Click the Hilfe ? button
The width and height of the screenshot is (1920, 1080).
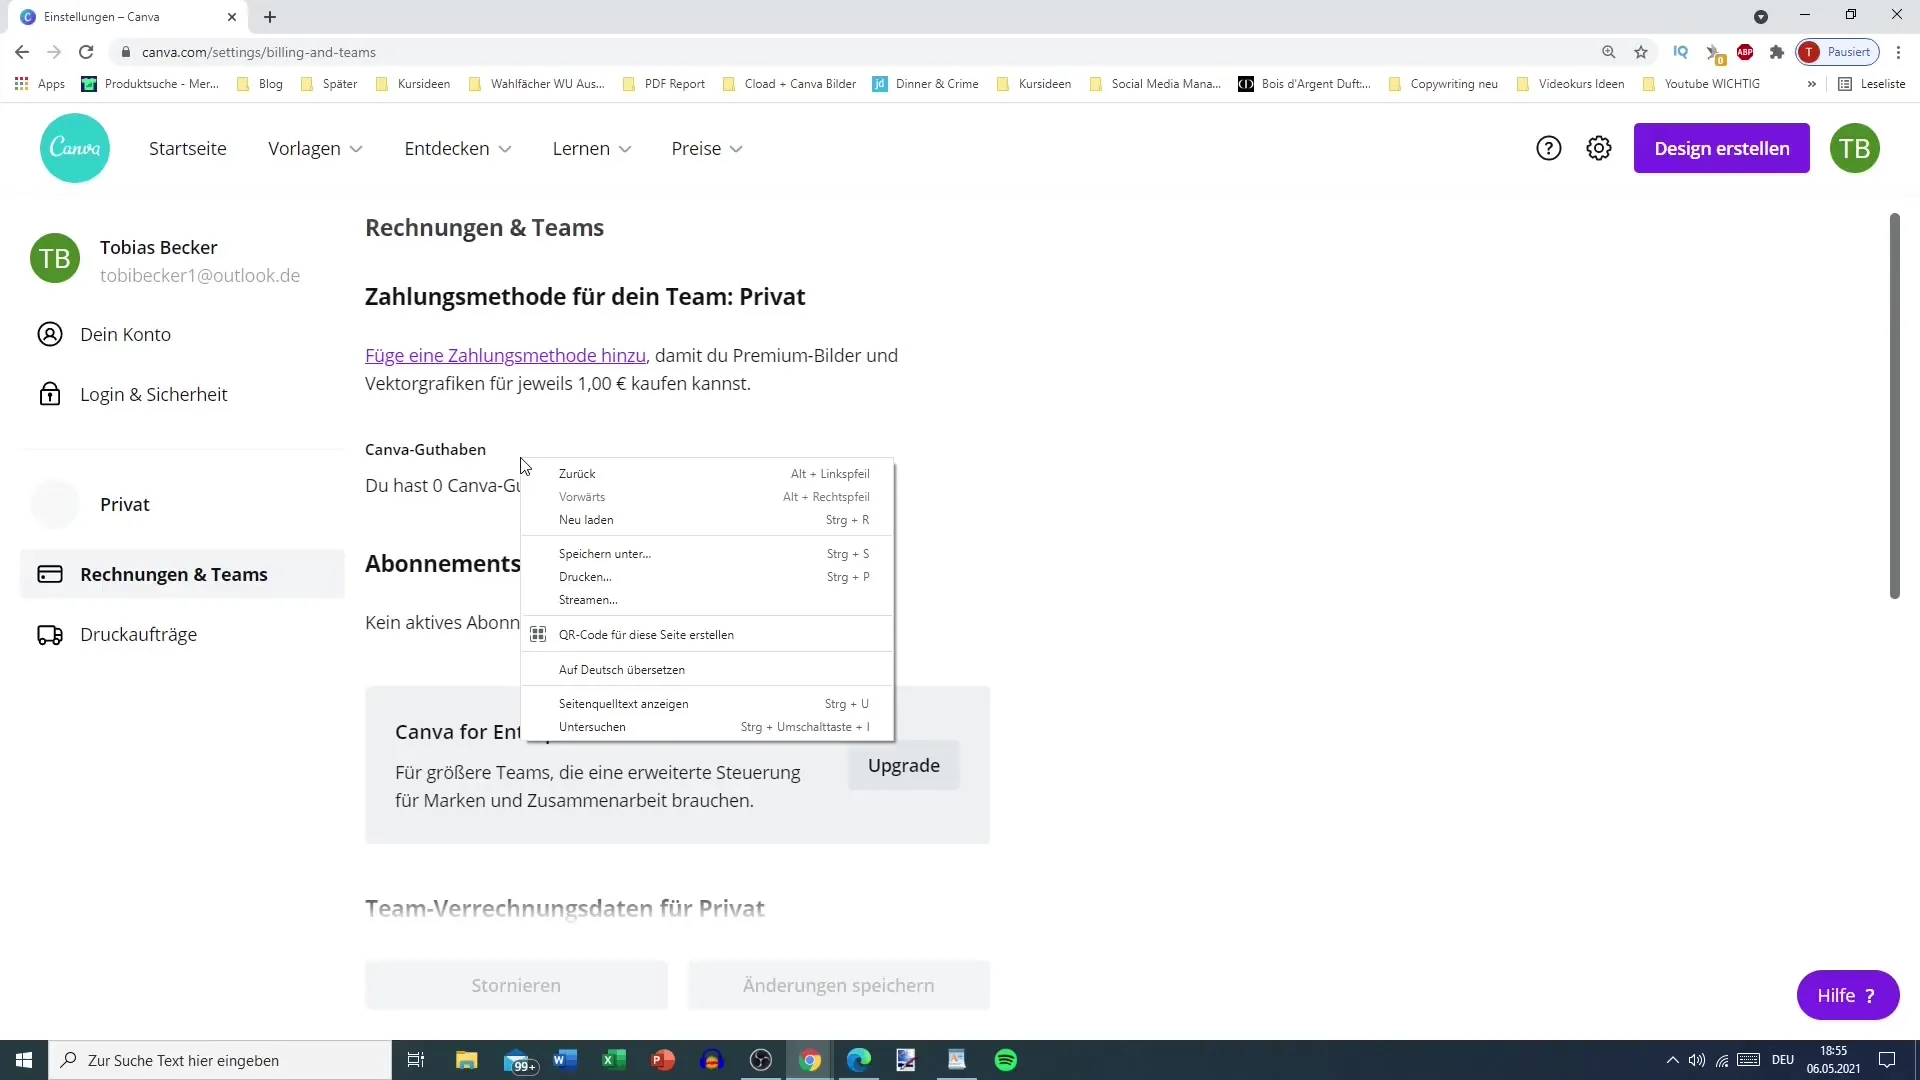click(x=1848, y=995)
